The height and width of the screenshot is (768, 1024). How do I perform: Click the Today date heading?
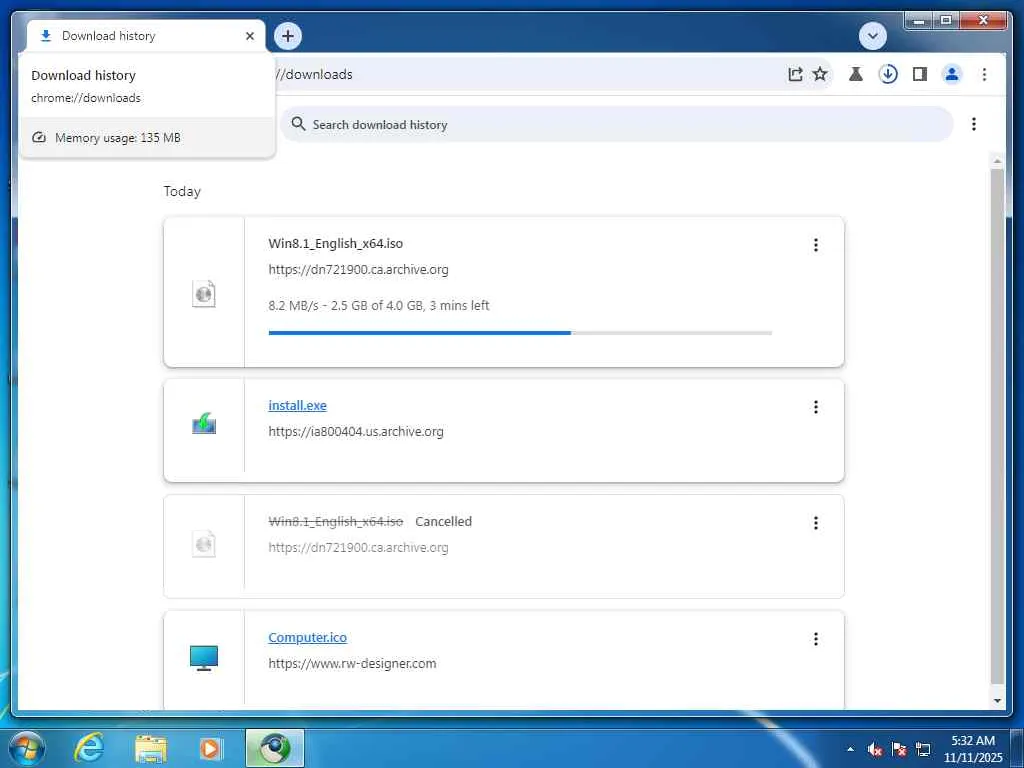(182, 191)
